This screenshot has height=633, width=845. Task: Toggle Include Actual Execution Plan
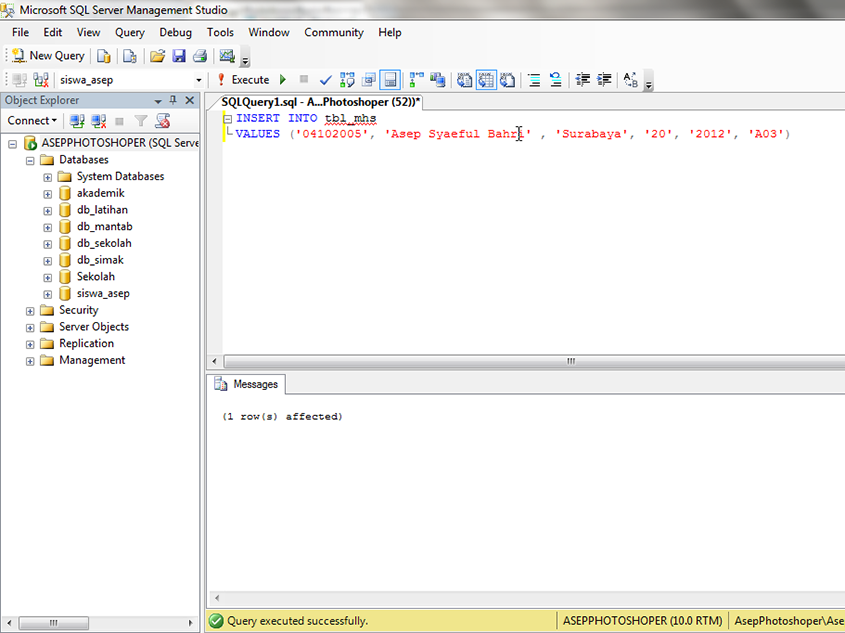tap(417, 80)
